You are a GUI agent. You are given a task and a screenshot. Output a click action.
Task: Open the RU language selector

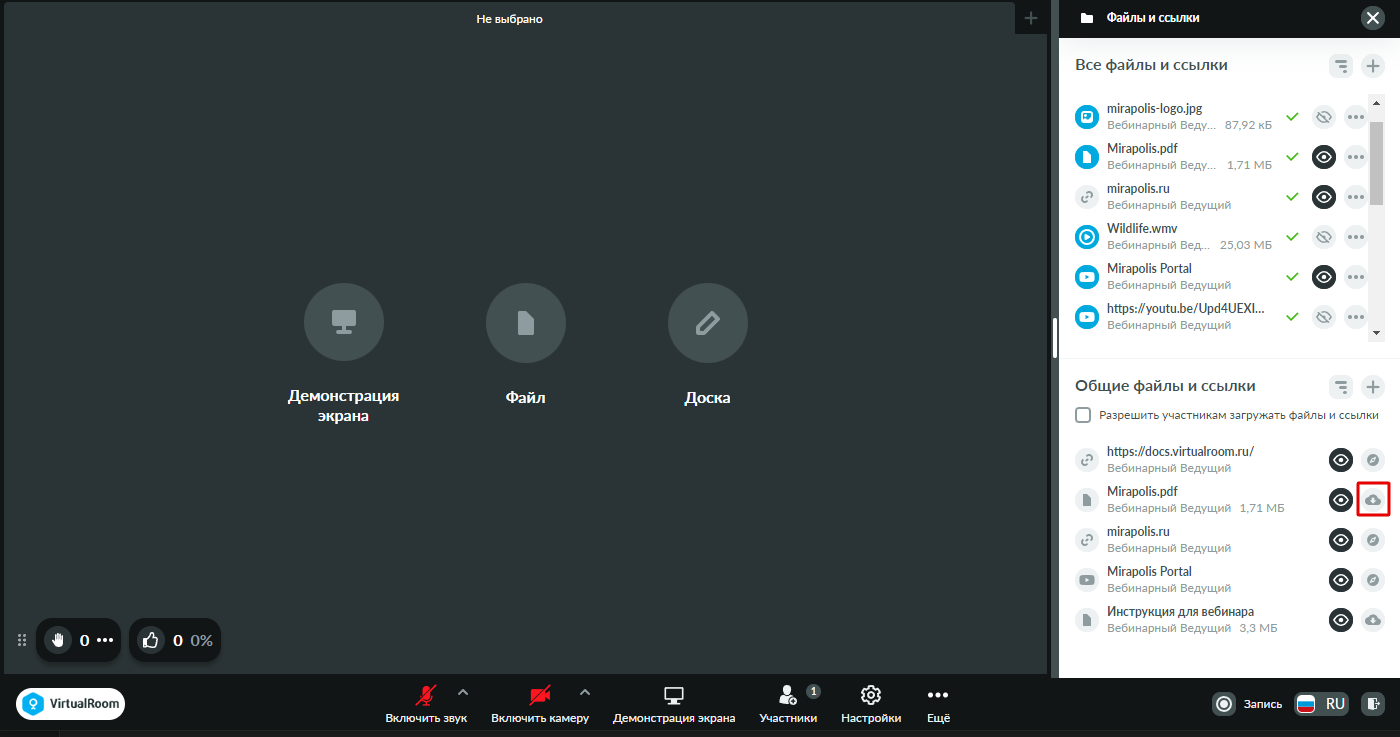pyautogui.click(x=1322, y=704)
